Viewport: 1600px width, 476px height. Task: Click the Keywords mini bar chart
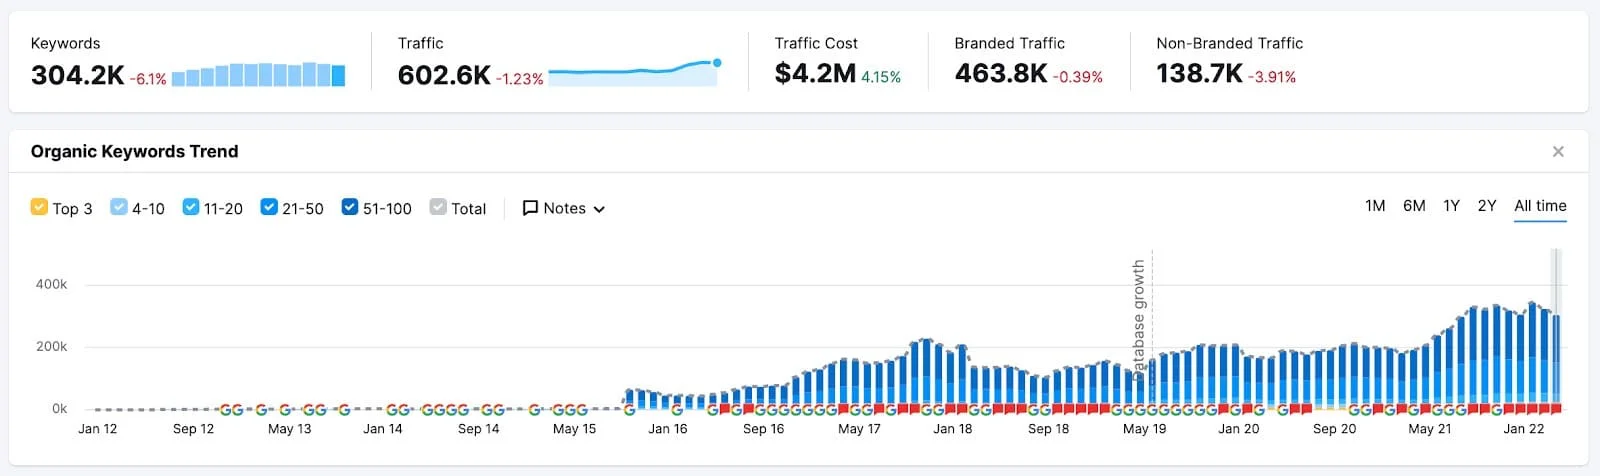(258, 75)
